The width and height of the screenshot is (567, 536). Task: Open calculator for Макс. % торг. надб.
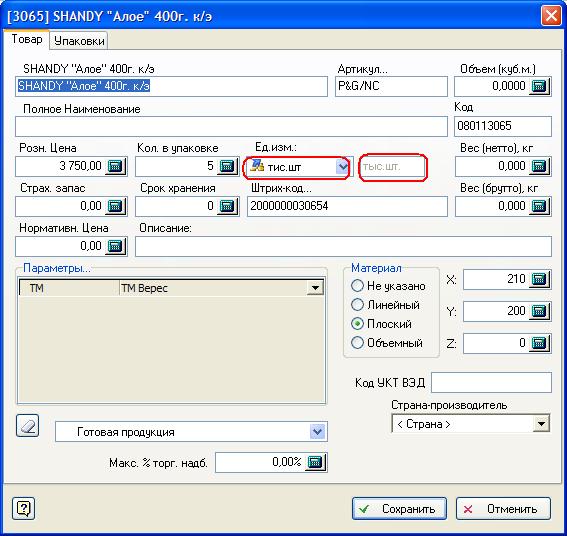click(316, 462)
